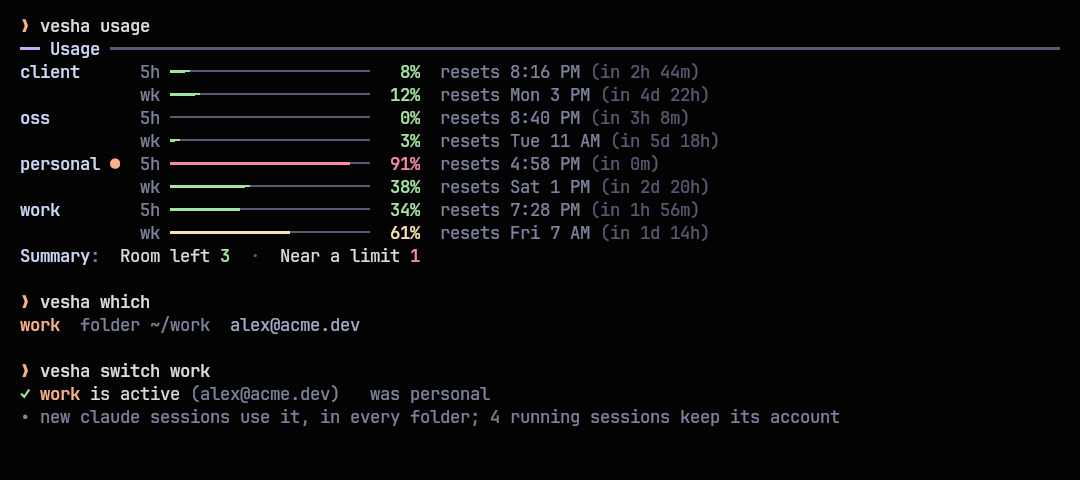The height and width of the screenshot is (480, 1080).
Task: Click the work weekly yellow usage bar
Action: click(270, 232)
